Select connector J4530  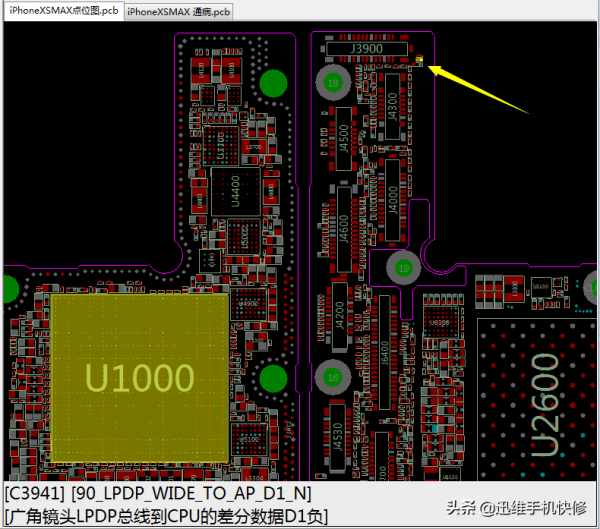pyautogui.click(x=340, y=440)
